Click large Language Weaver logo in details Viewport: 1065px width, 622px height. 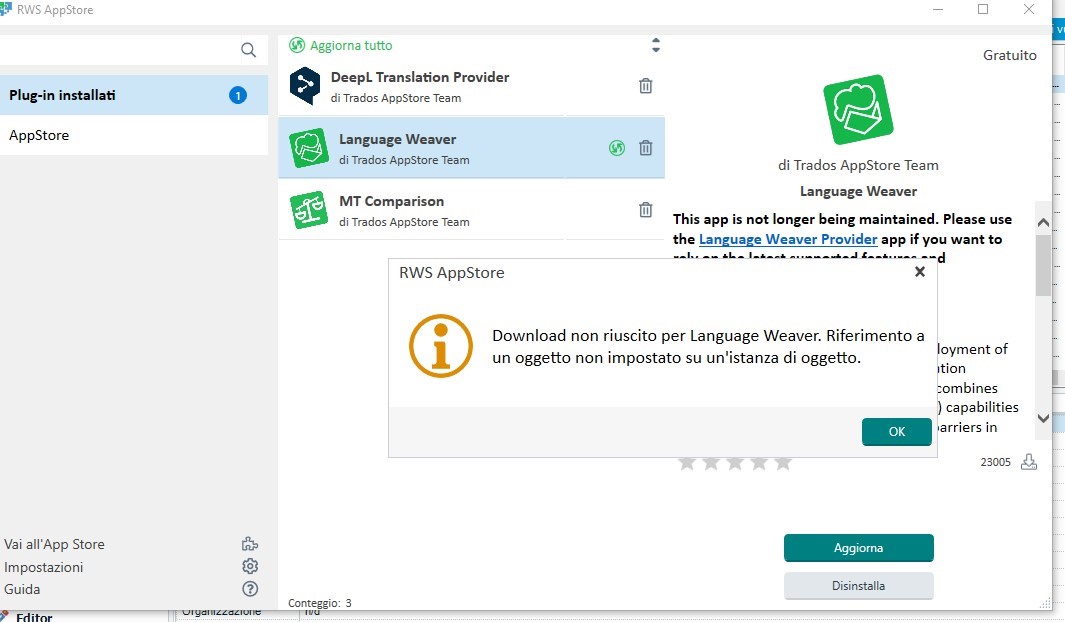point(858,109)
